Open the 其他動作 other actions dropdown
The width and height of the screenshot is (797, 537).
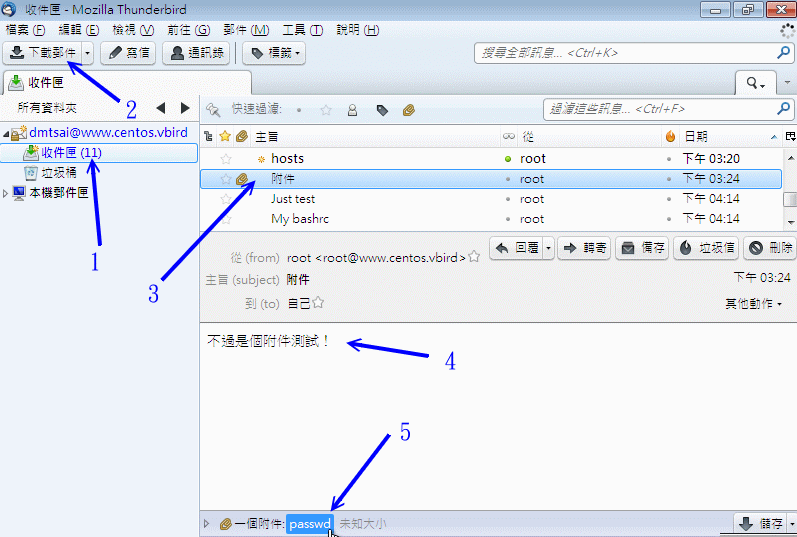(x=753, y=303)
